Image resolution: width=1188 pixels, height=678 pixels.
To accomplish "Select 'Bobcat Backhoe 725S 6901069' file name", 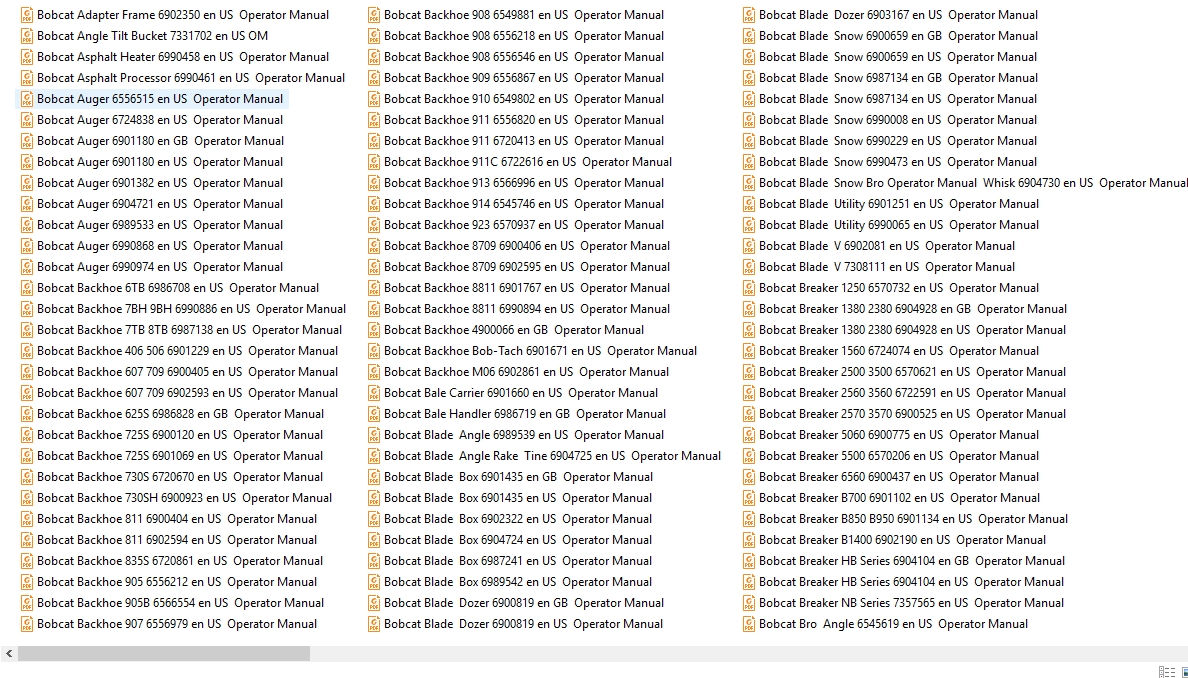I will [180, 455].
